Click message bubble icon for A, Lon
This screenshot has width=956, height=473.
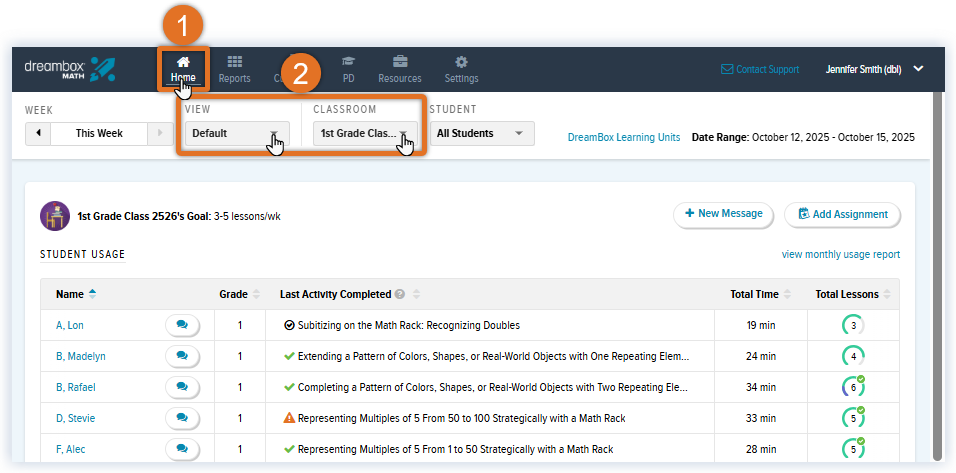[x=182, y=325]
